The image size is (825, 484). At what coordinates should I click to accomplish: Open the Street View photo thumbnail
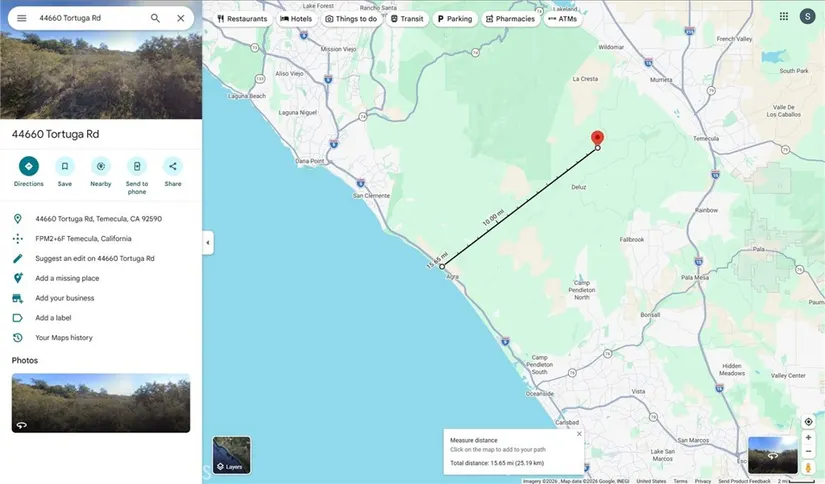[x=101, y=403]
